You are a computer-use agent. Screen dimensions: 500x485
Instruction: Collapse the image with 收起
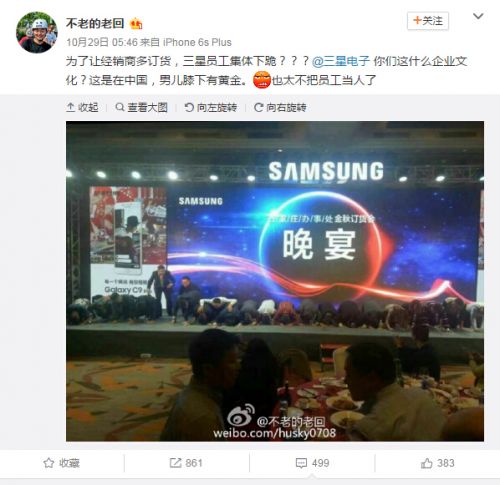point(82,107)
